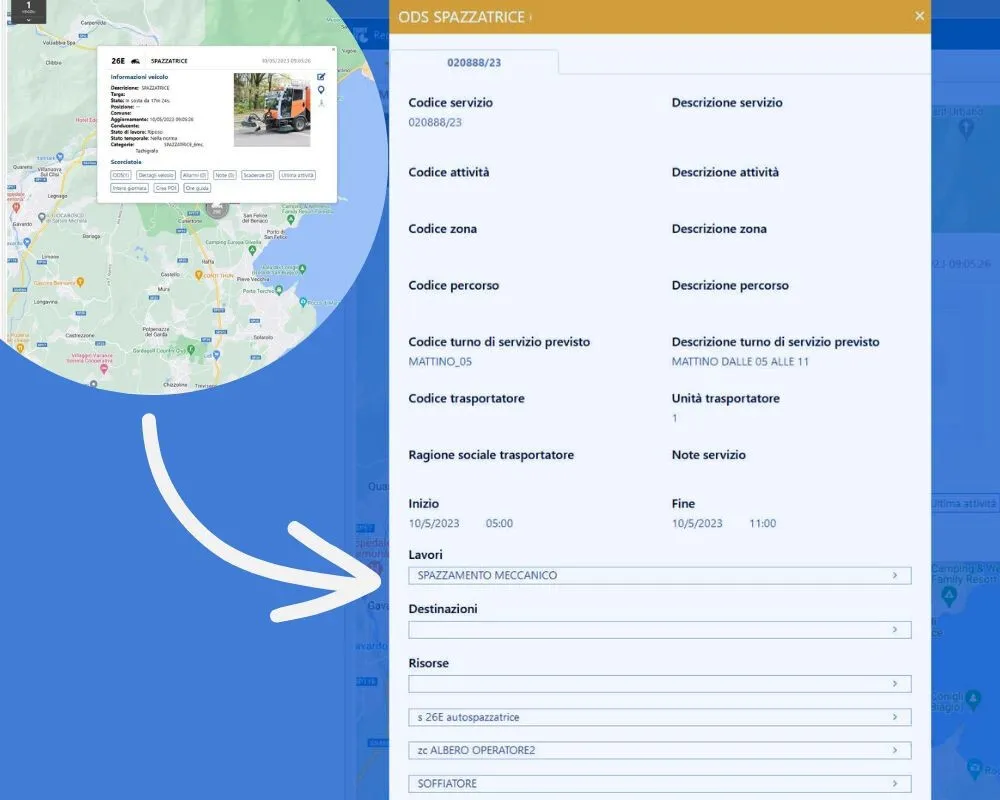Screen dimensions: 1000x800
Task: Expand the SPAZZAMENTO MECCANICO row
Action: [894, 576]
